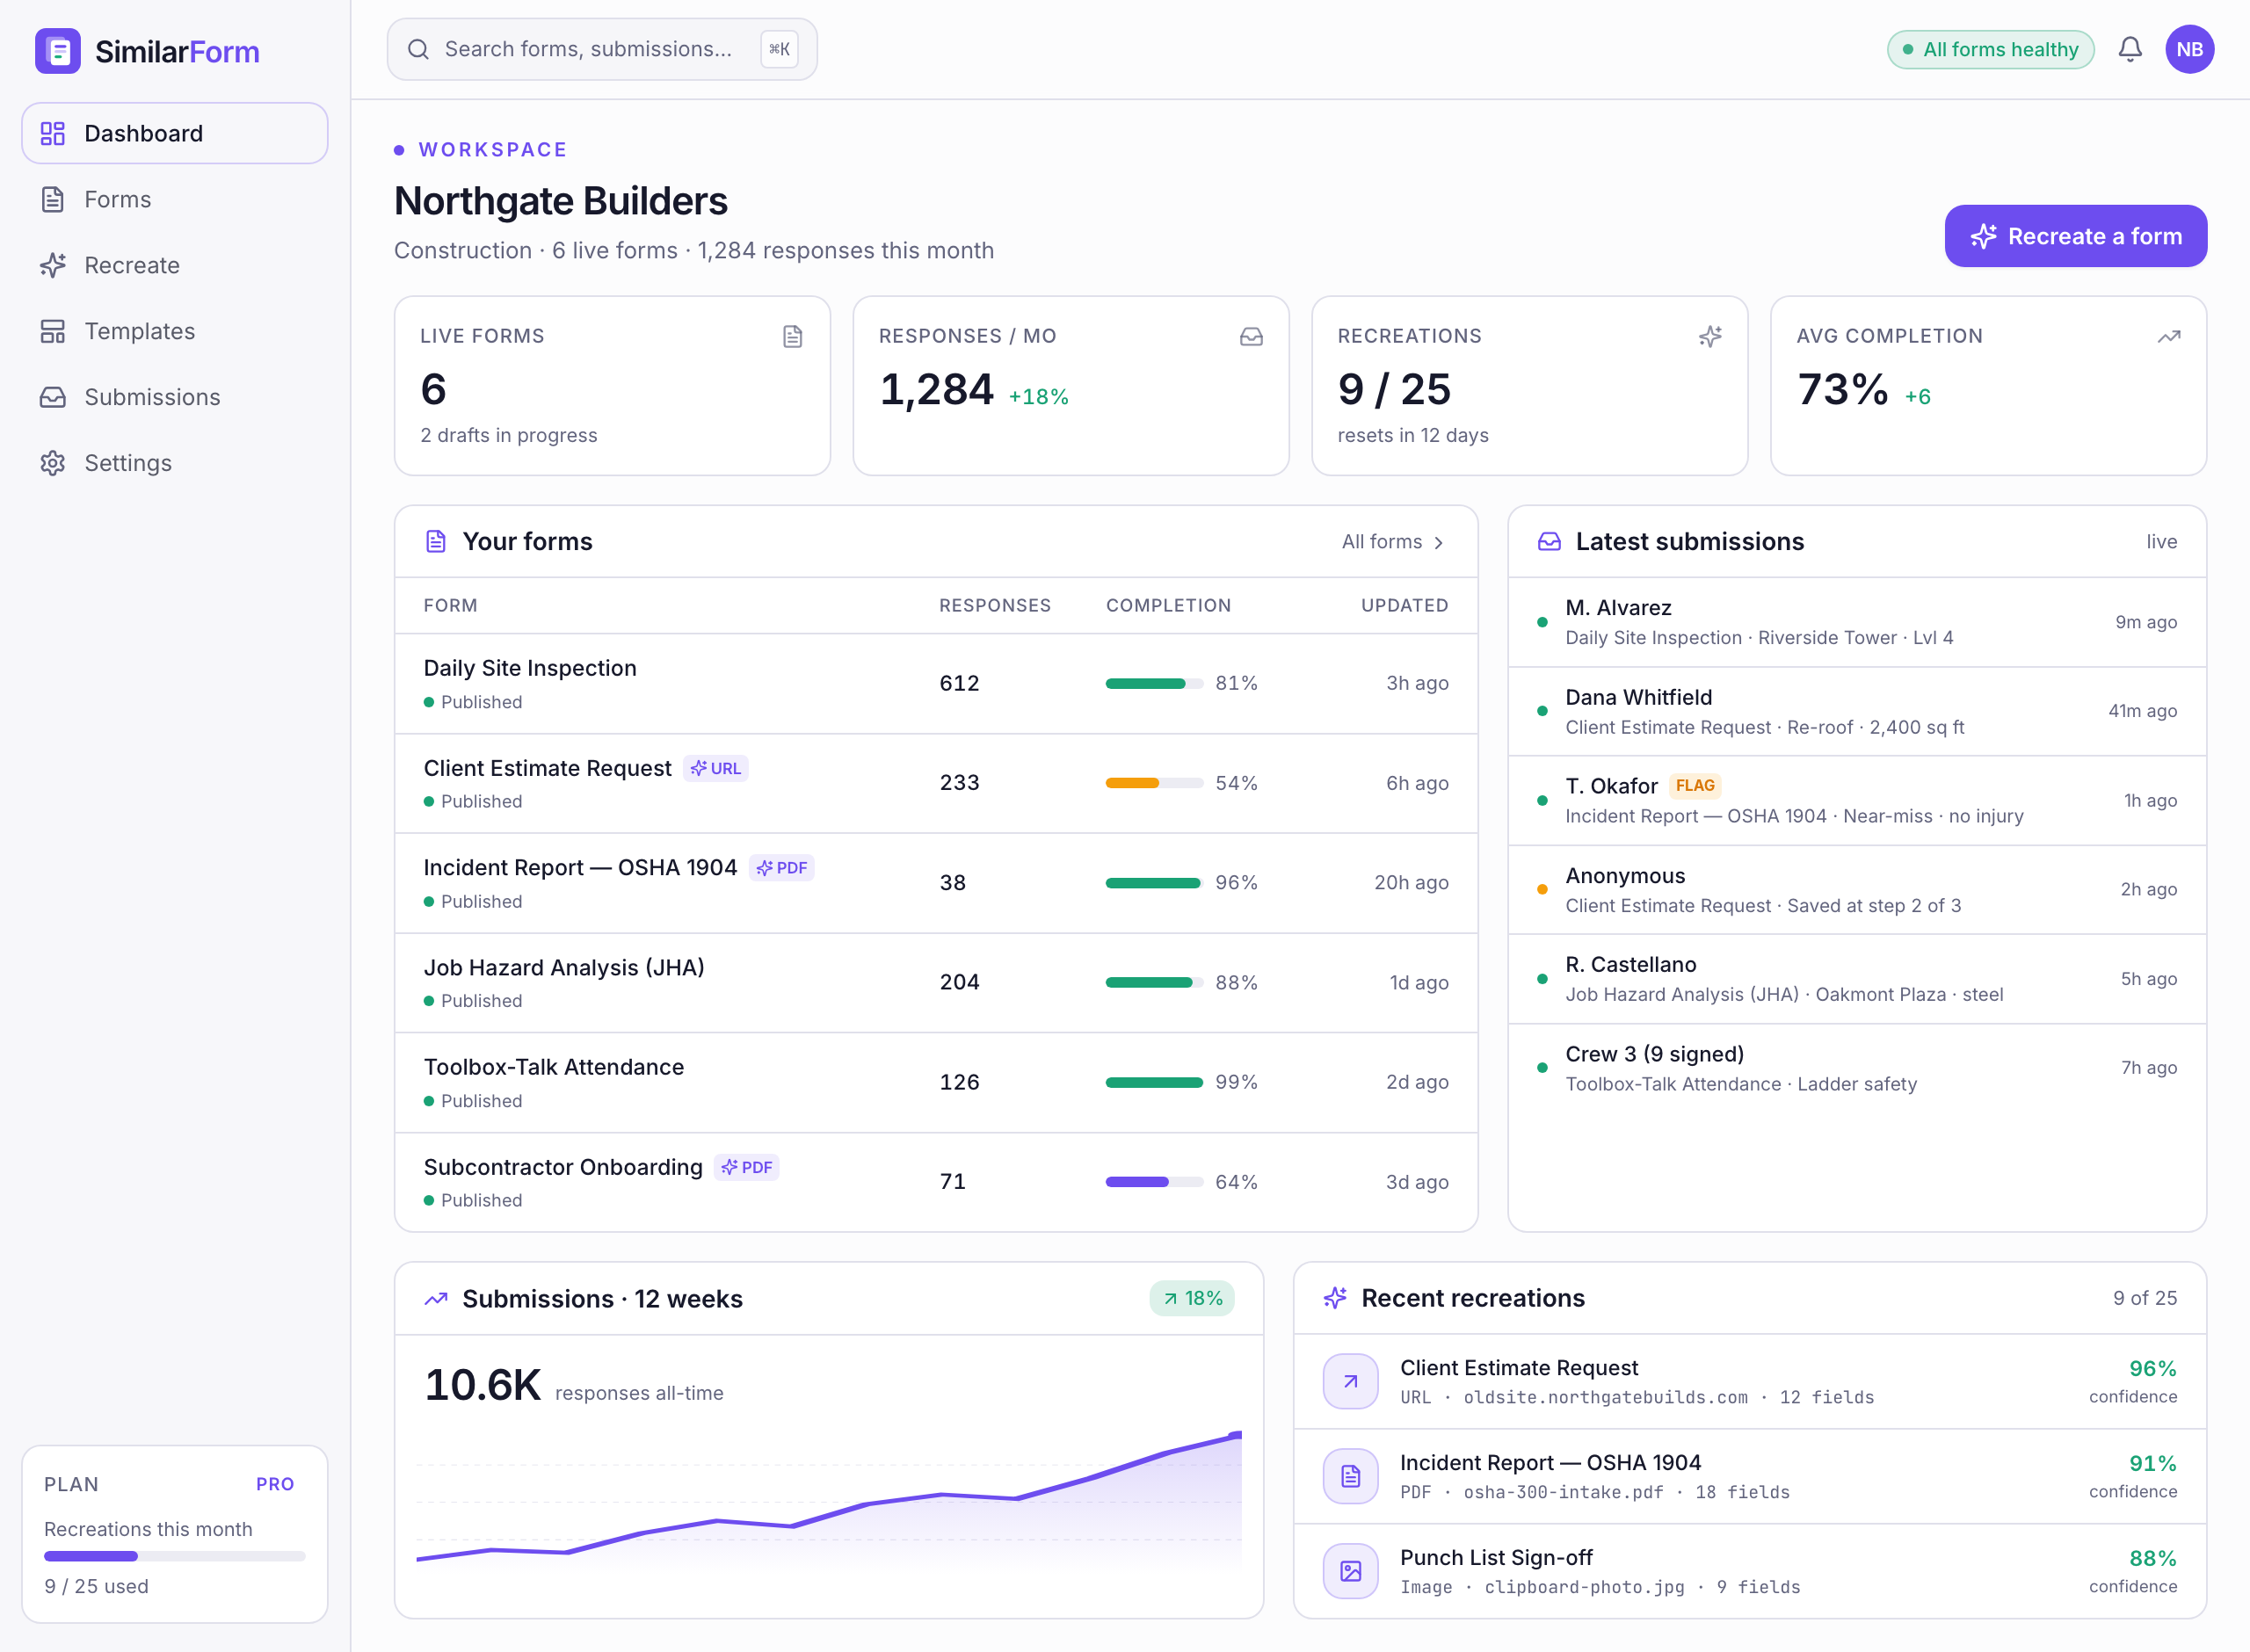Click the Dashboard grid icon in sidebar

(x=53, y=133)
